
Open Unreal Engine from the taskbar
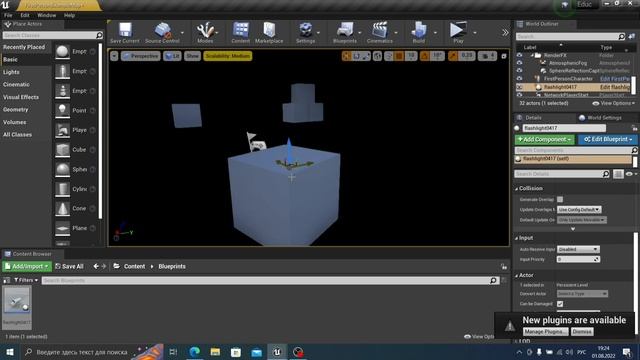tap(277, 352)
